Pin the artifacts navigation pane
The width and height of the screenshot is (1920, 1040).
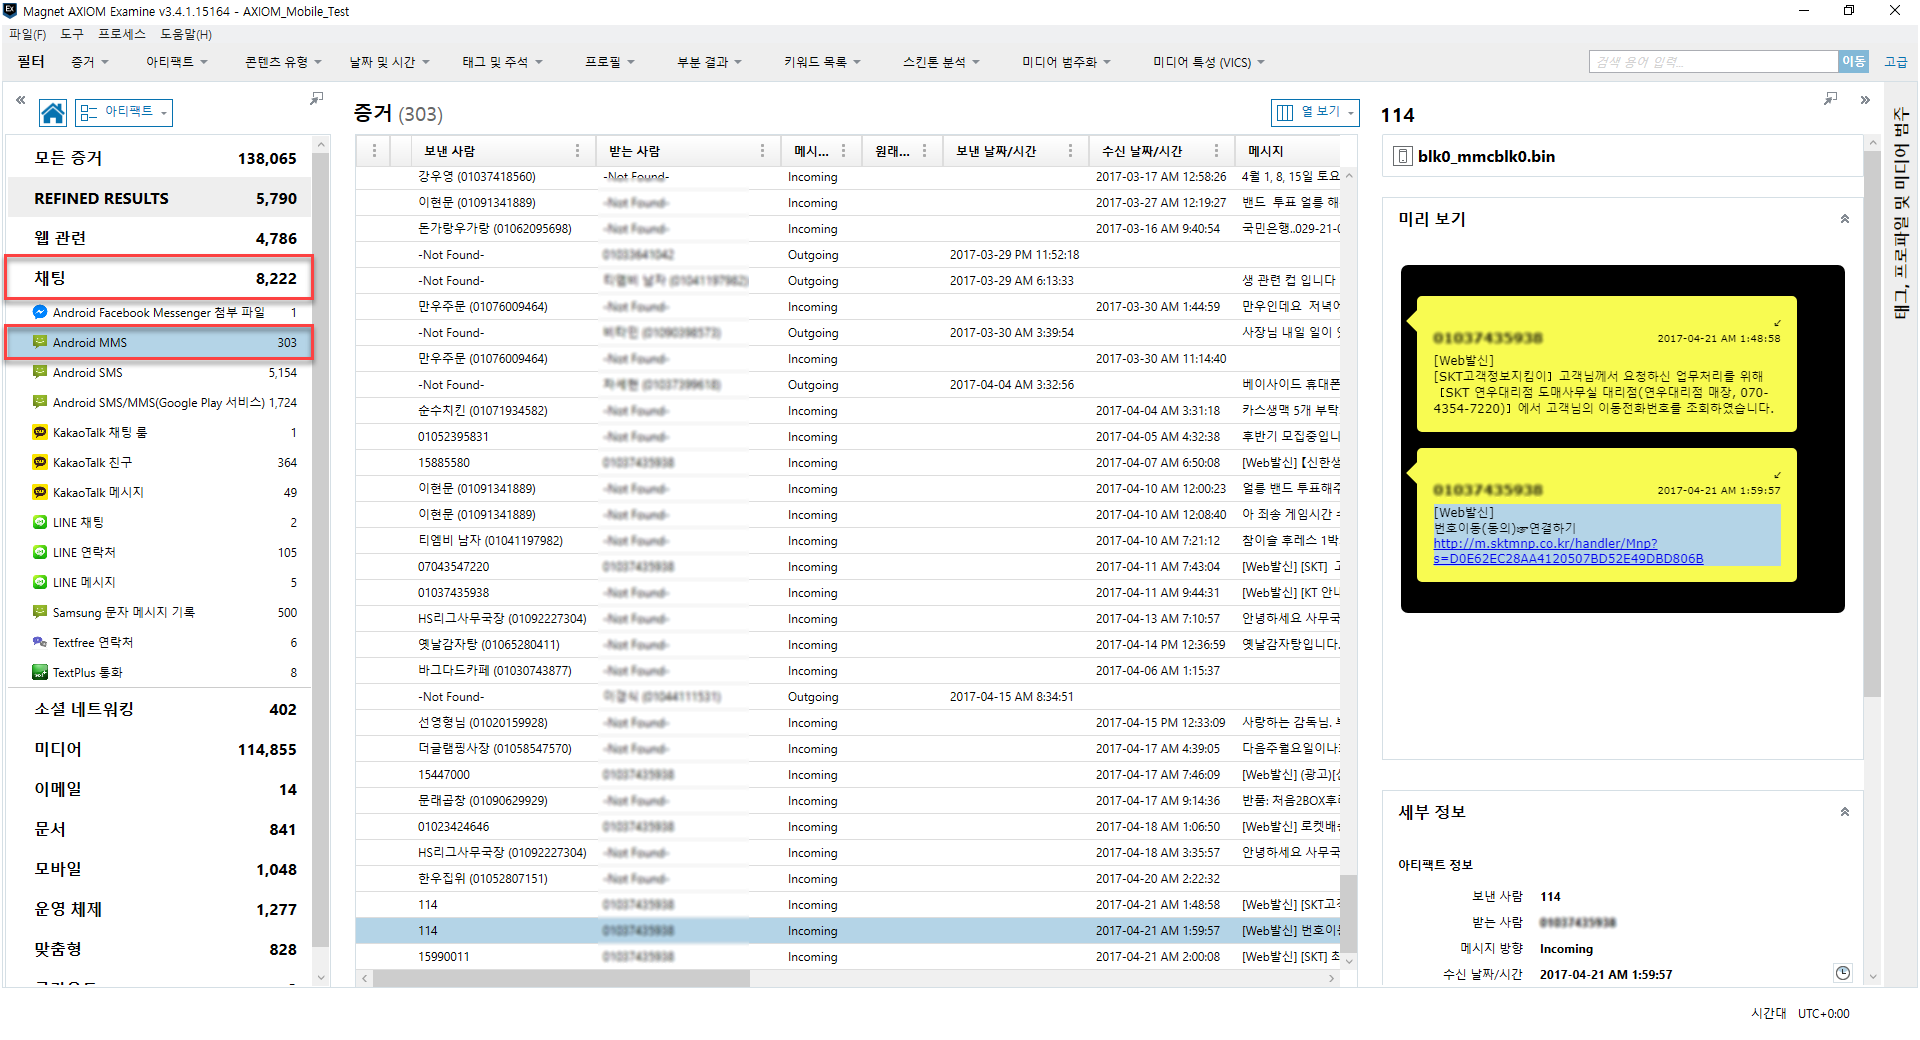[x=316, y=99]
